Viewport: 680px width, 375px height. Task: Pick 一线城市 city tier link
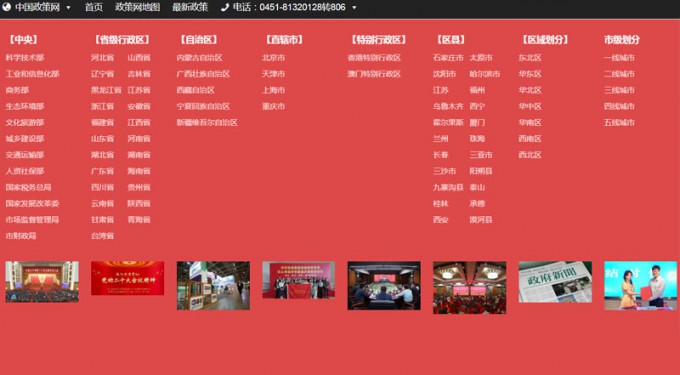[x=619, y=58]
